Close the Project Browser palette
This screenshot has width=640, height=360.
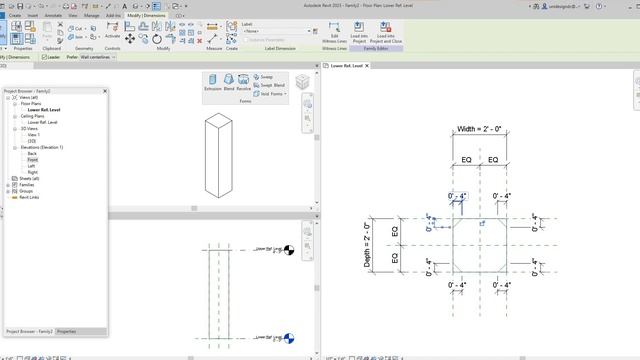pyautogui.click(x=105, y=91)
